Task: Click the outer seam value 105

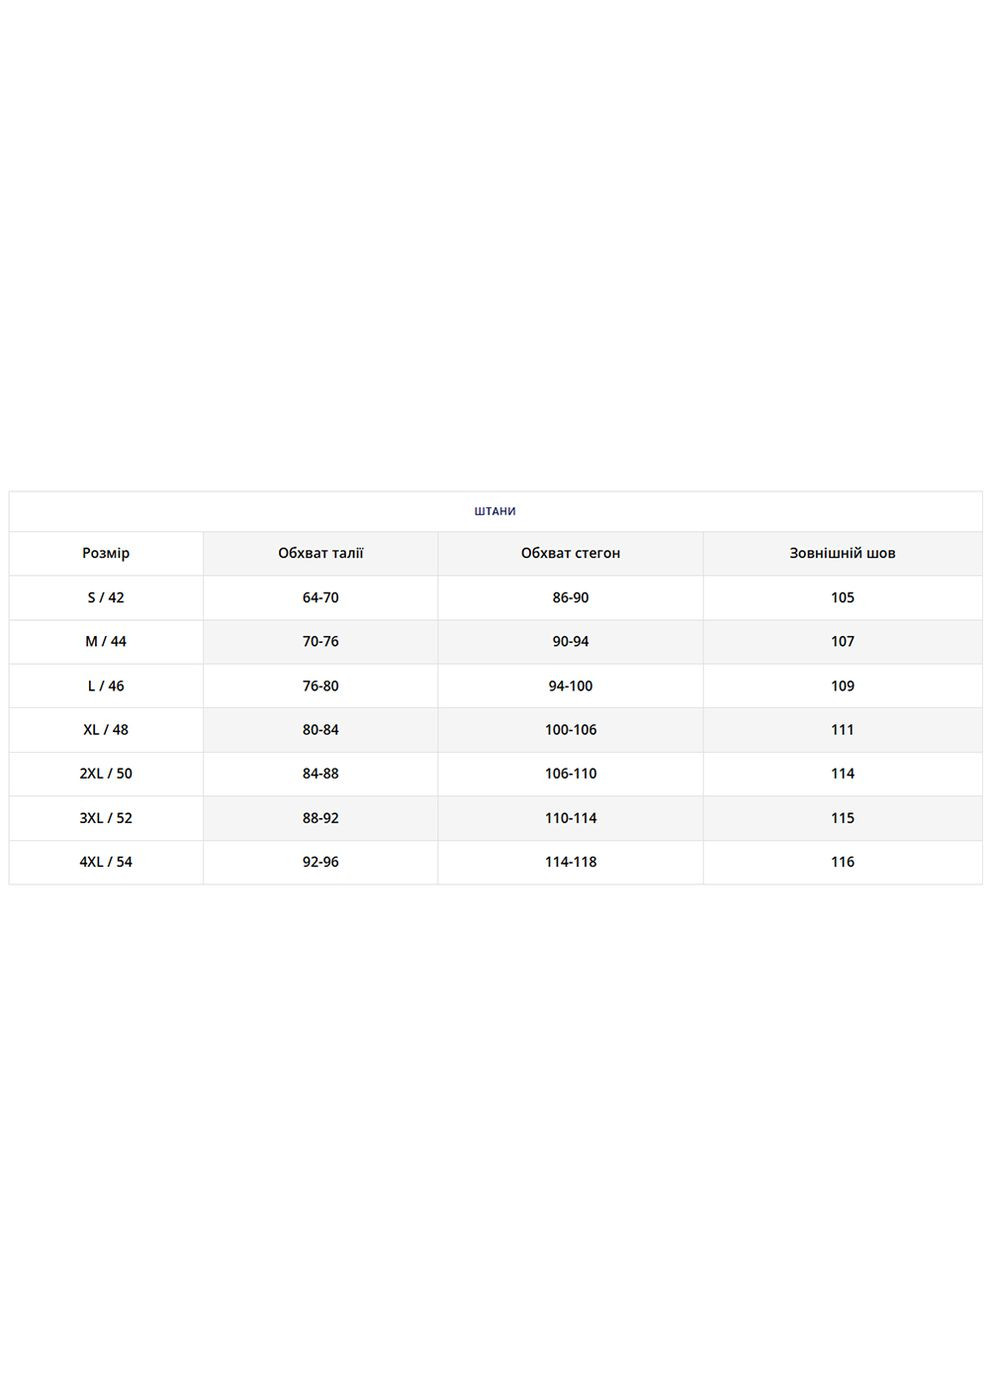Action: 842,598
